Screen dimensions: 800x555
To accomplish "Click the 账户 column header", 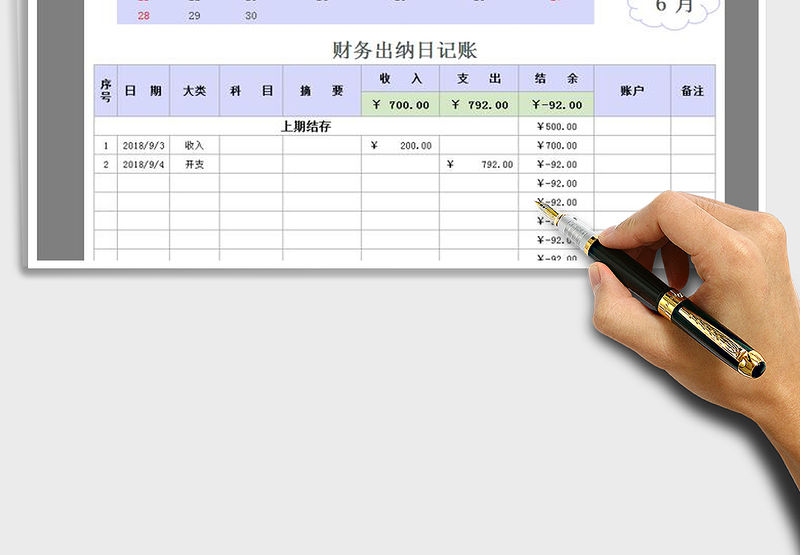I will tap(632, 91).
